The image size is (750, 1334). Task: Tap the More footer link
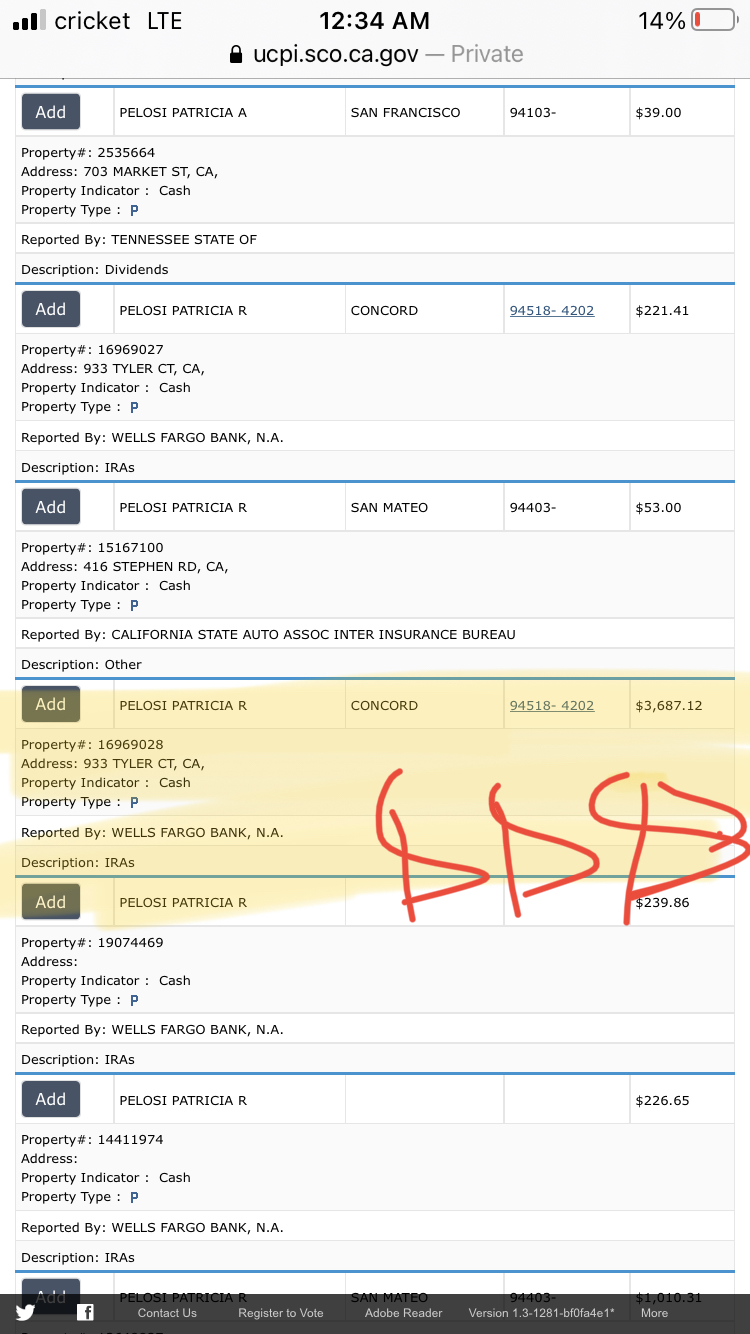(654, 1313)
